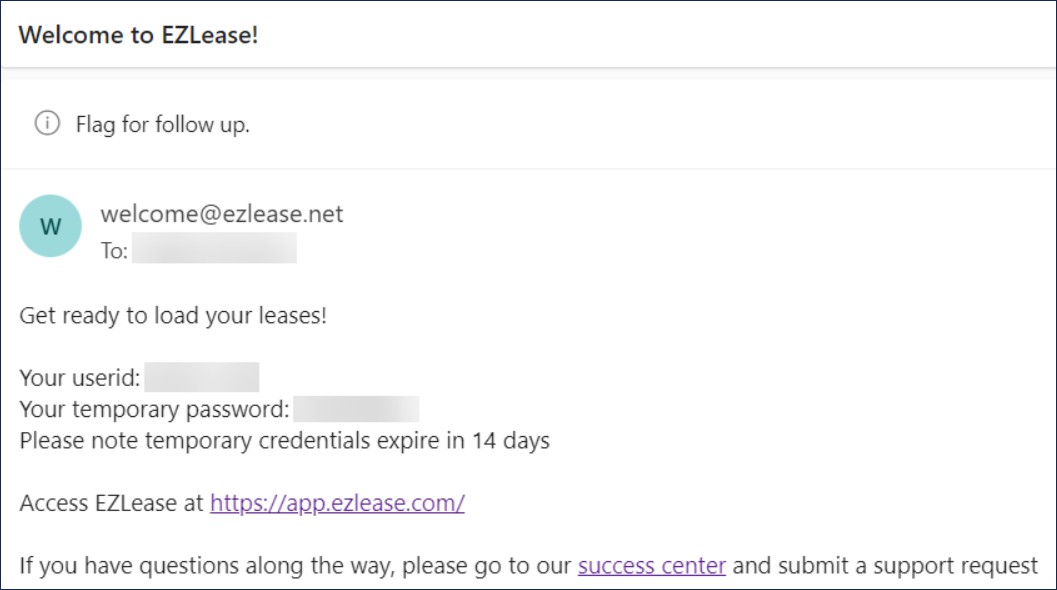Open the success center link
The image size is (1057, 590).
click(x=652, y=566)
